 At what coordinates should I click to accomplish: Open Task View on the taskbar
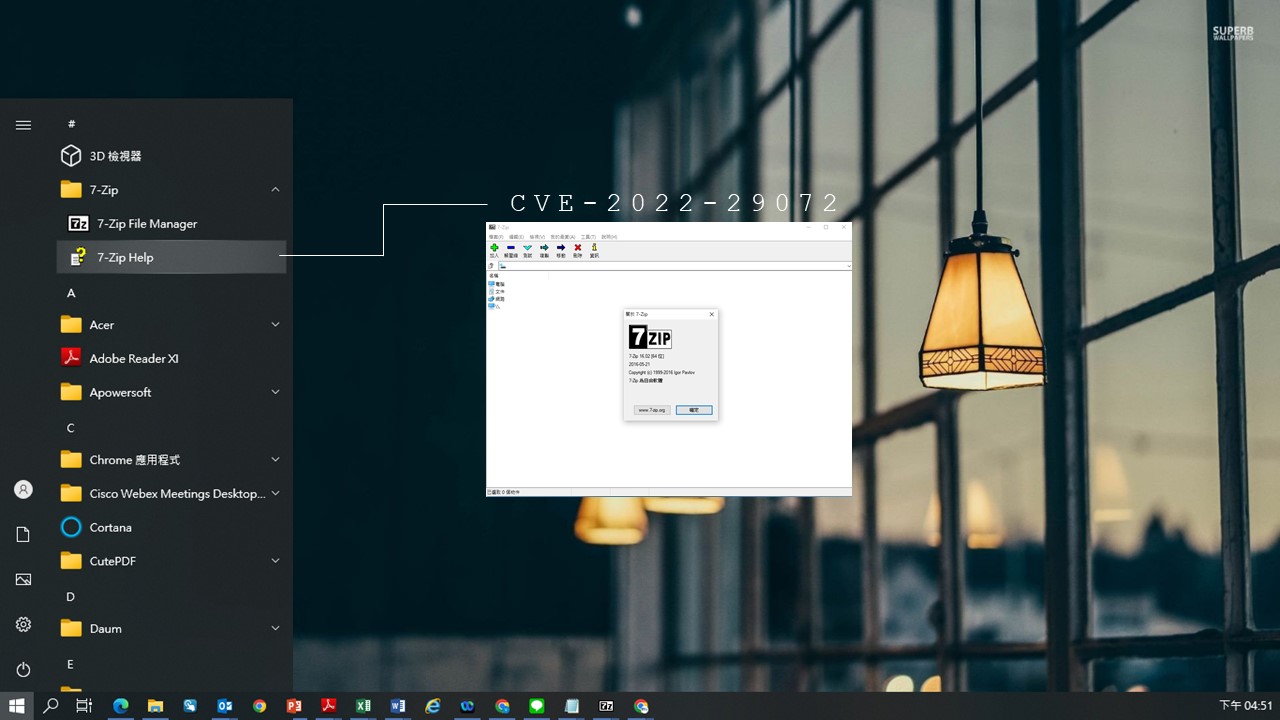[x=84, y=706]
